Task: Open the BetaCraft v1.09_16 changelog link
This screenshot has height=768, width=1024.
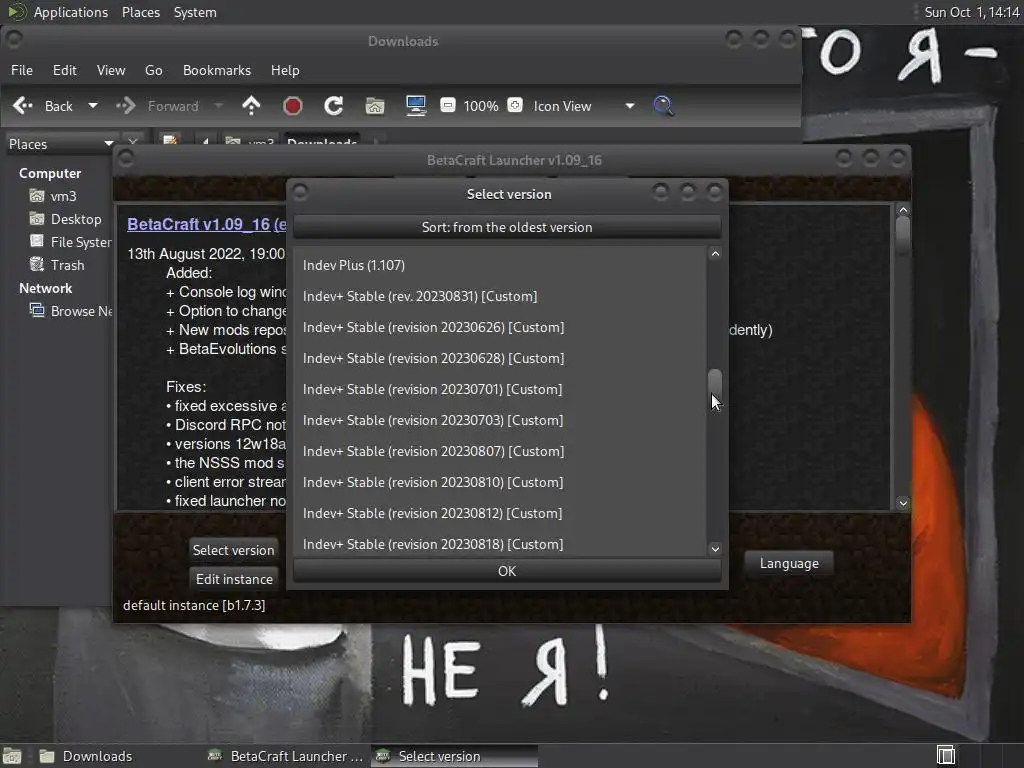Action: 206,224
